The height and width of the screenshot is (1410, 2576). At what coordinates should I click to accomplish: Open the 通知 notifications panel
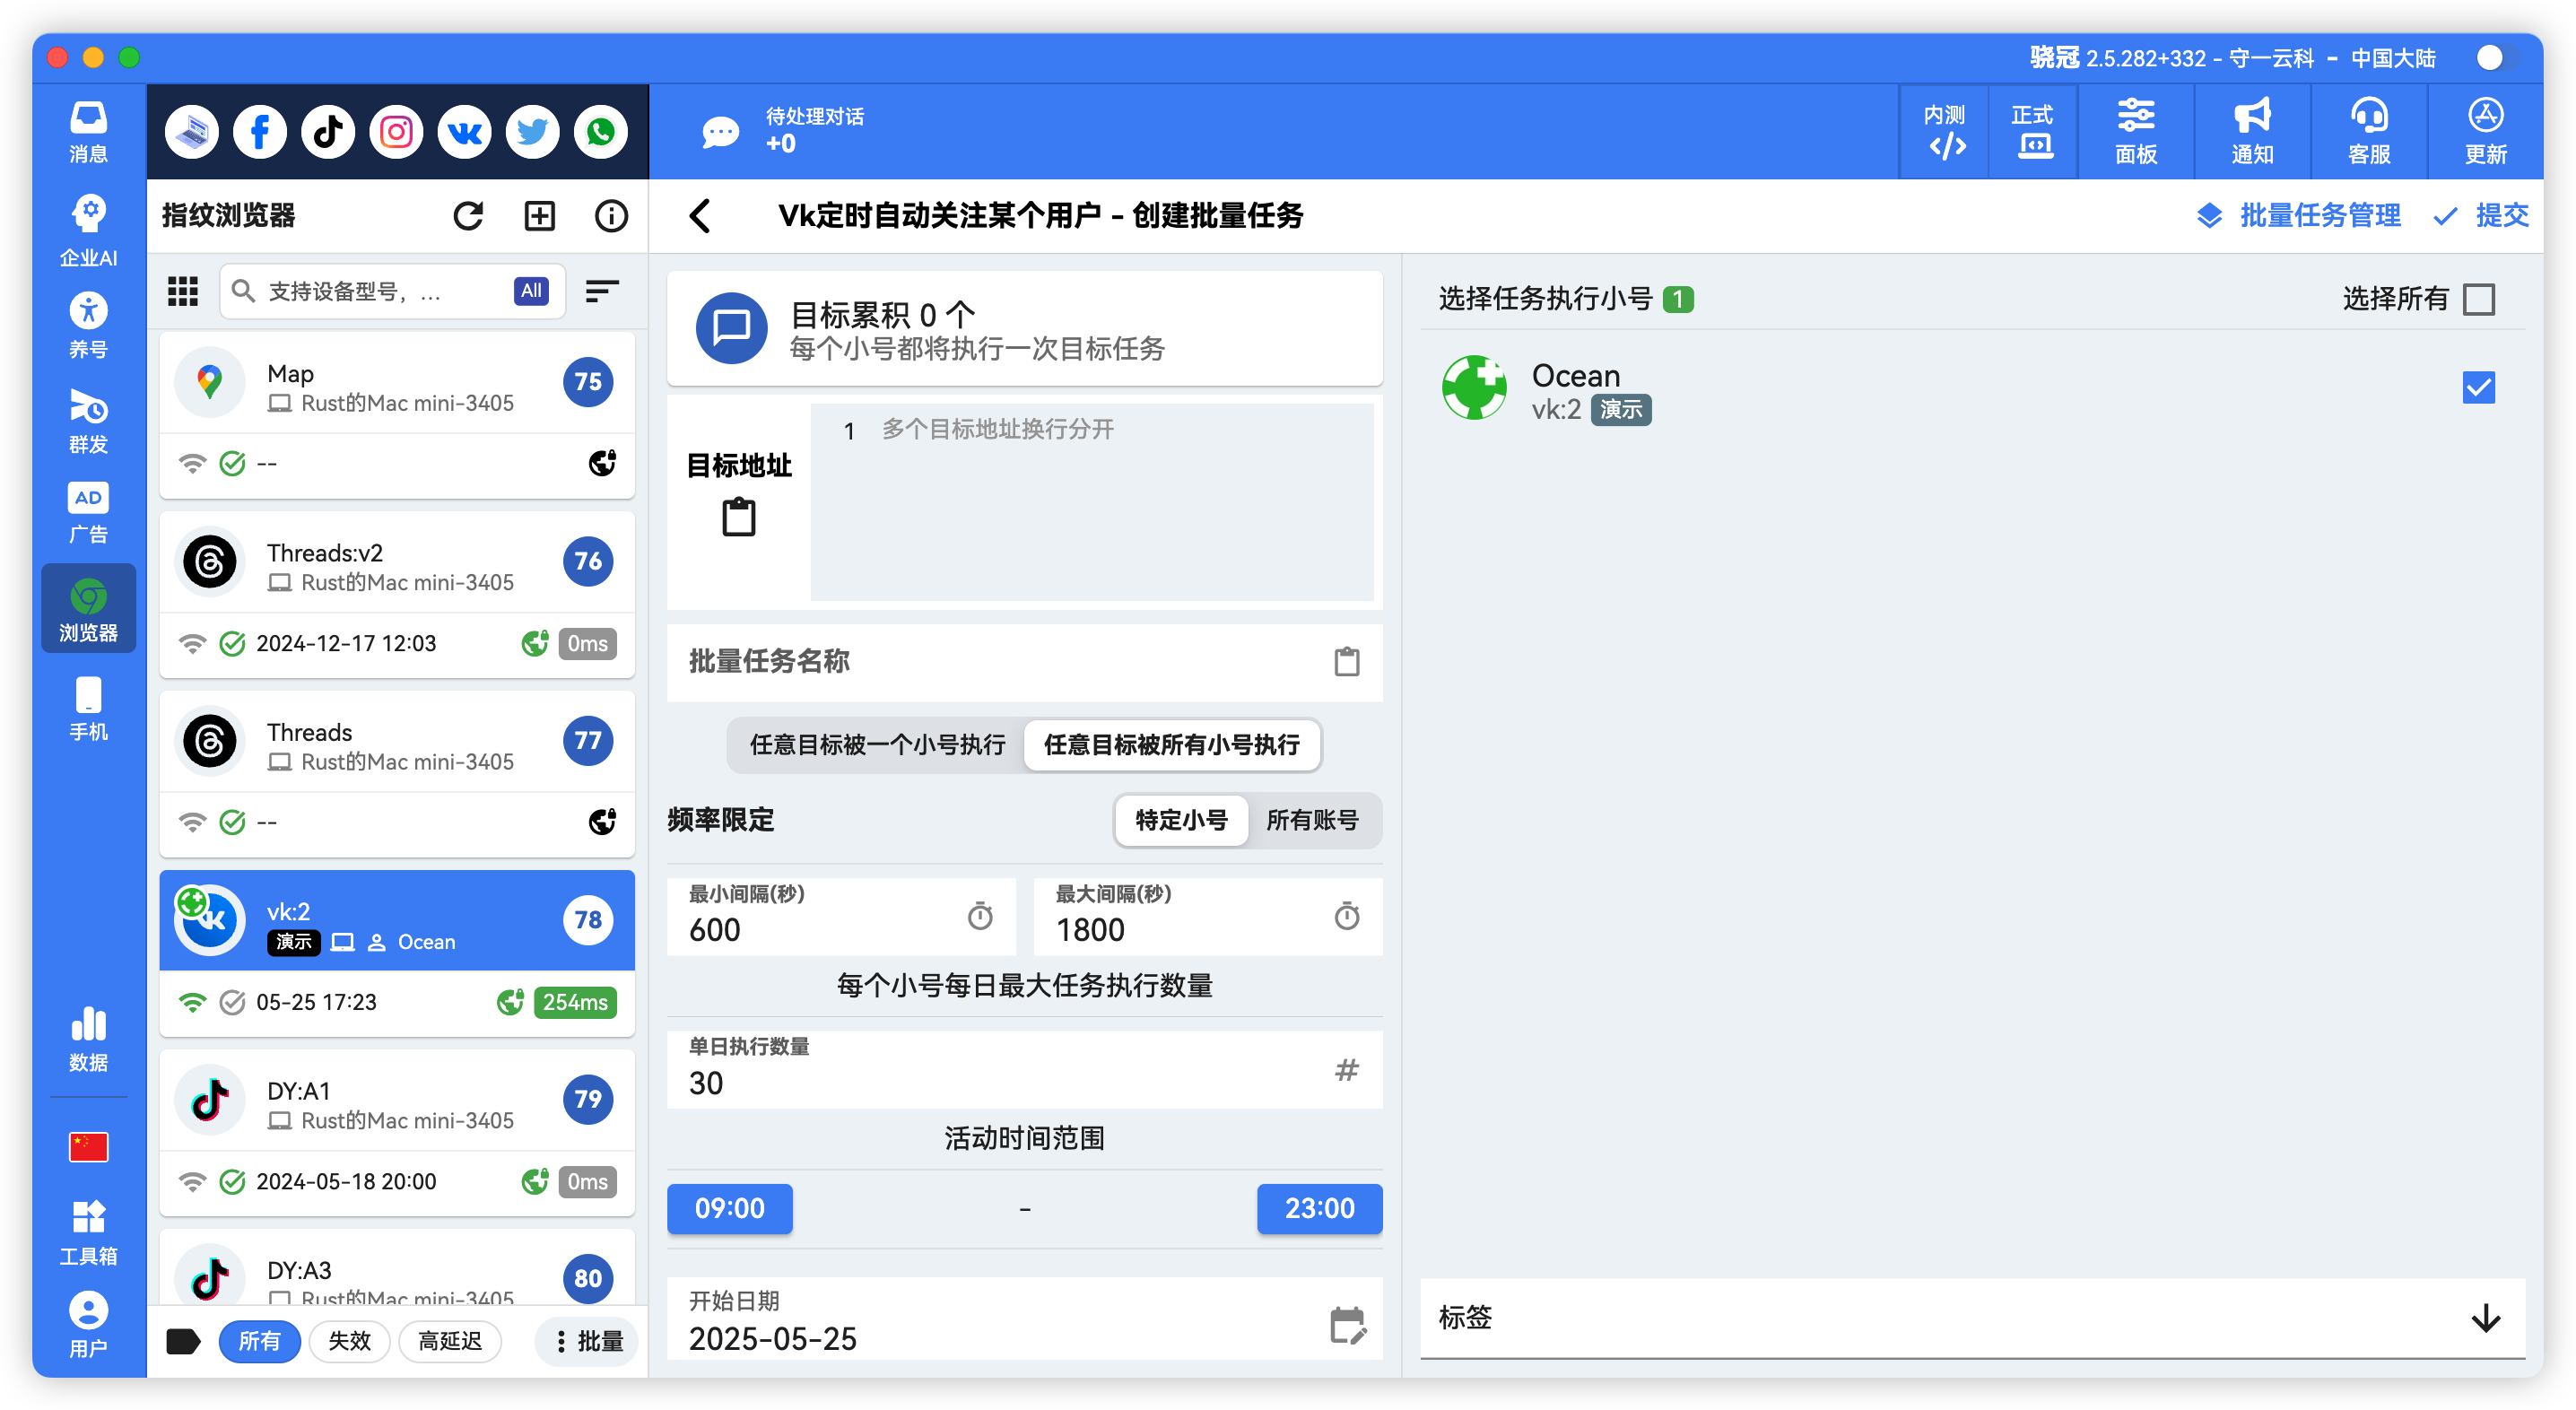[2250, 131]
